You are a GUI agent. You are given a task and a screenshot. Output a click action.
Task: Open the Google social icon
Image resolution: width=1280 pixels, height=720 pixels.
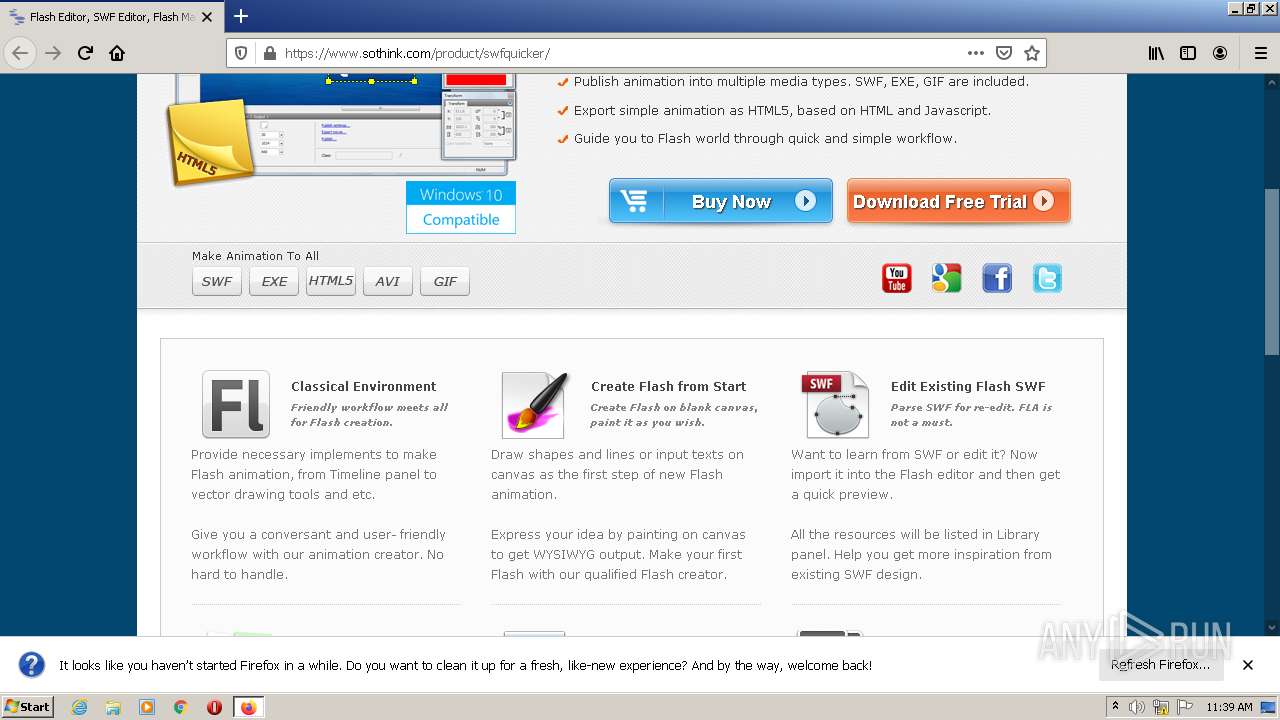(947, 278)
